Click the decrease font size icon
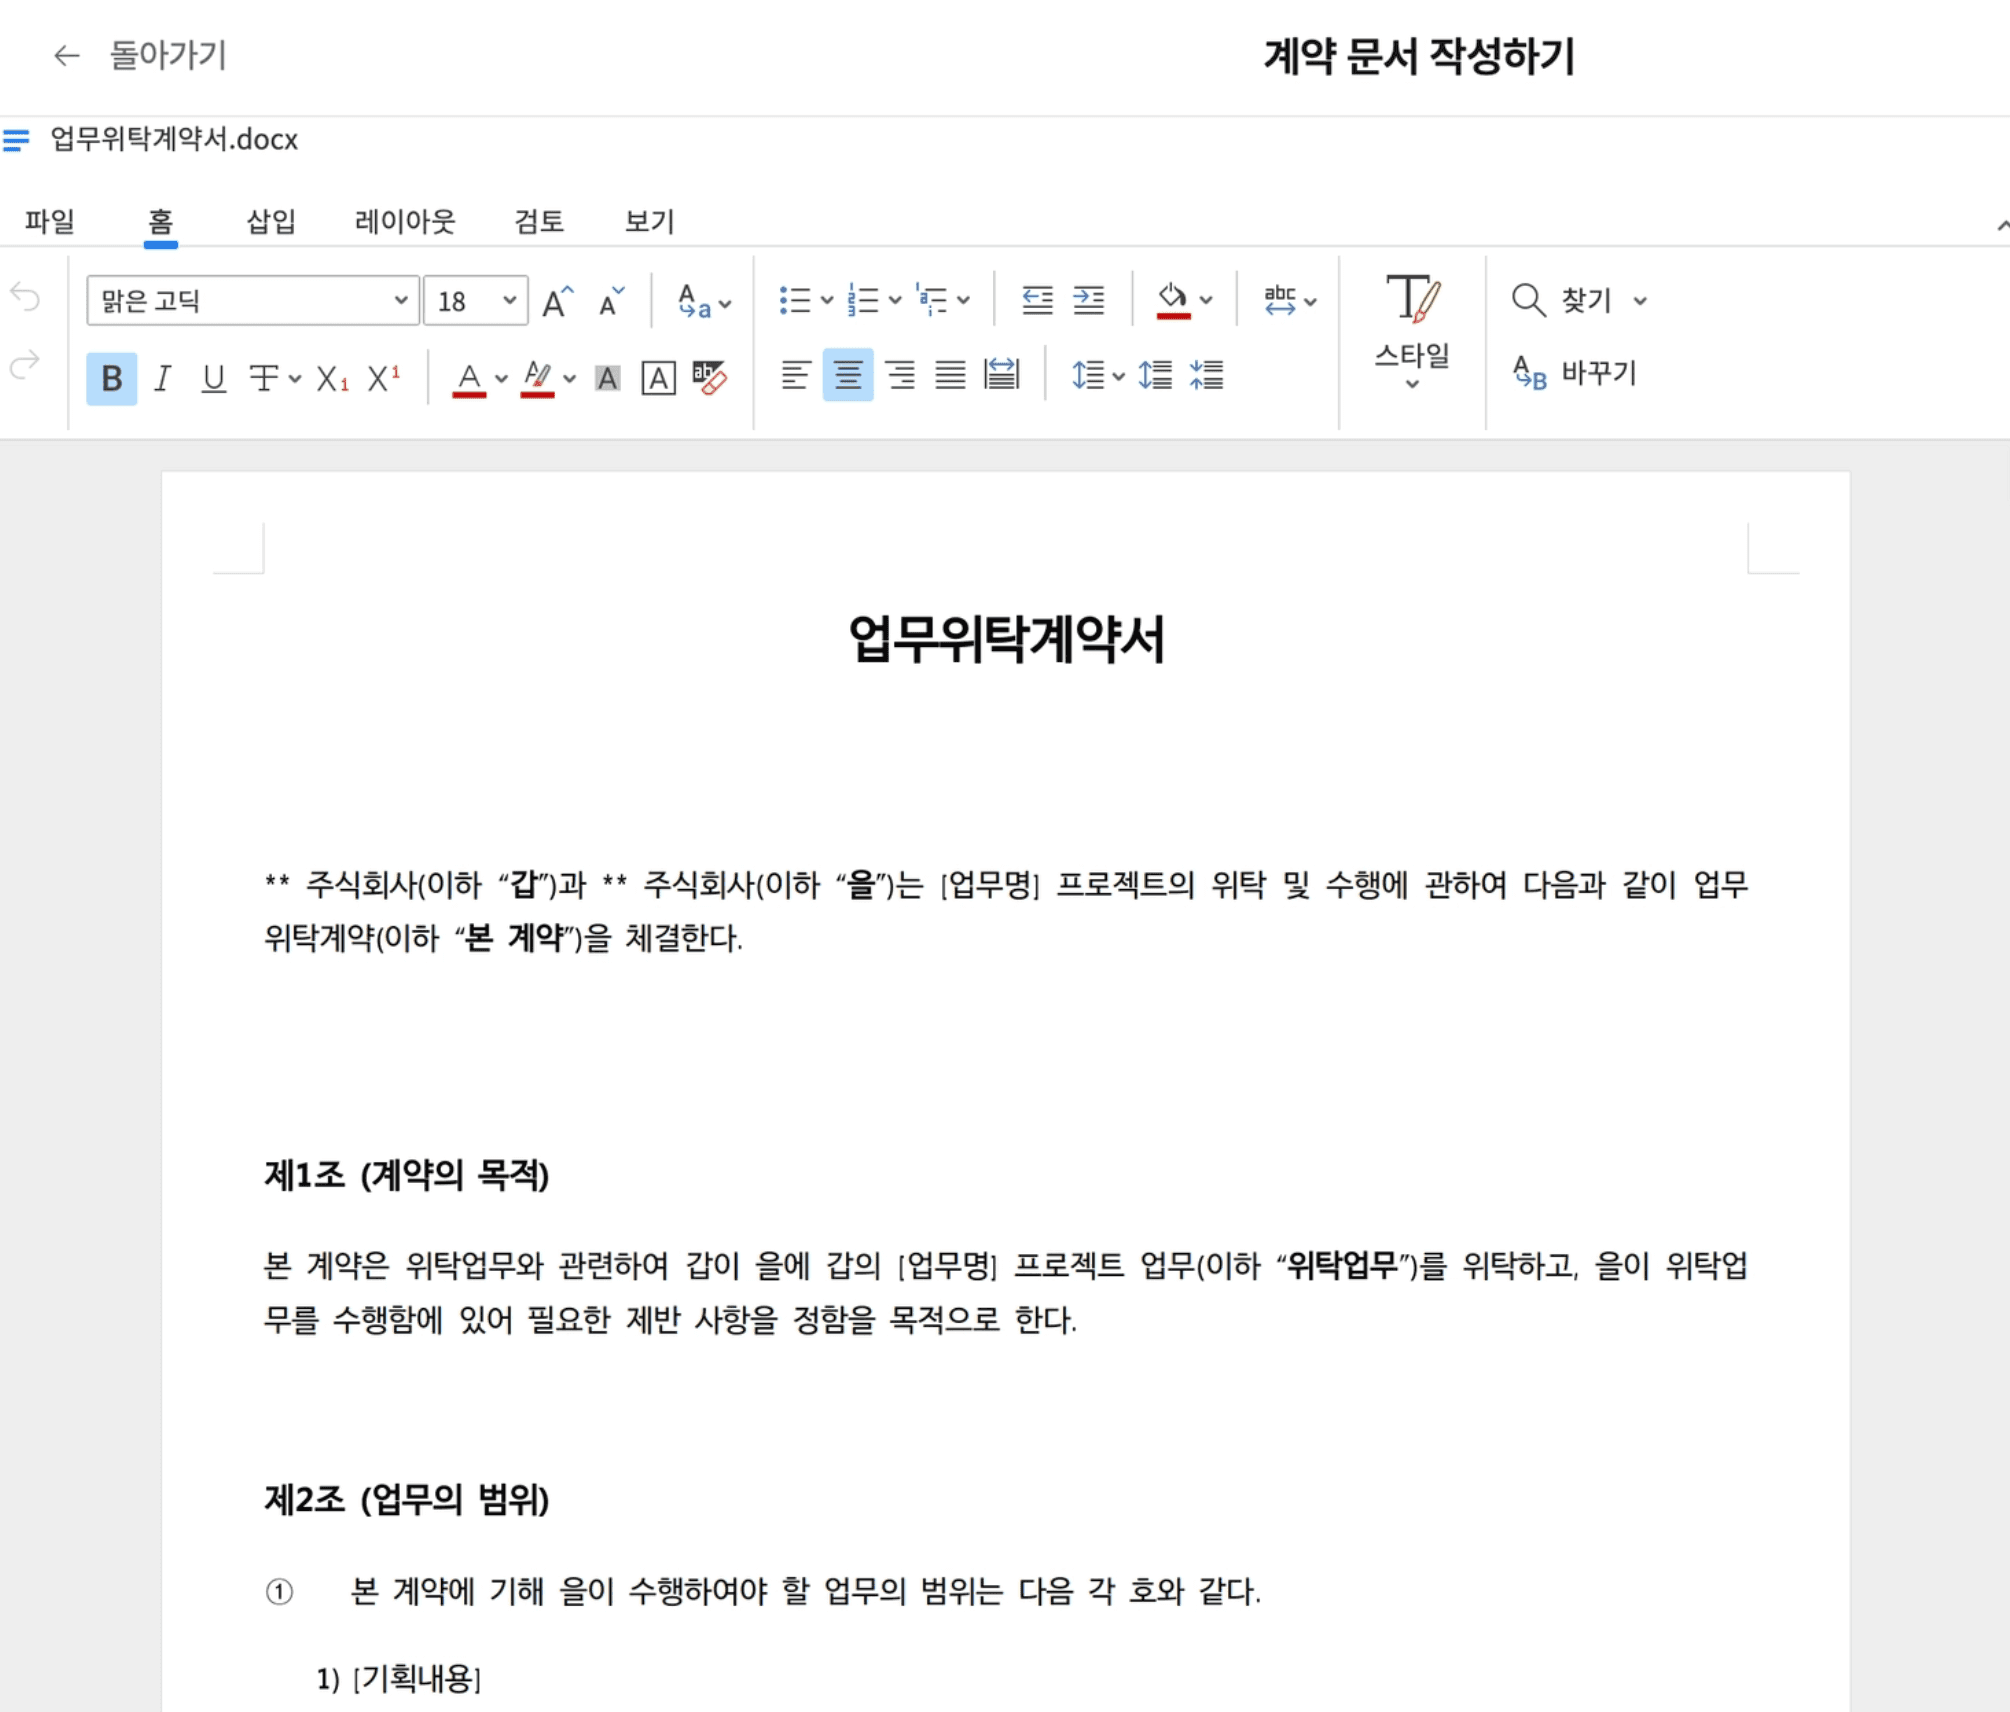Image resolution: width=2010 pixels, height=1712 pixels. pos(610,301)
